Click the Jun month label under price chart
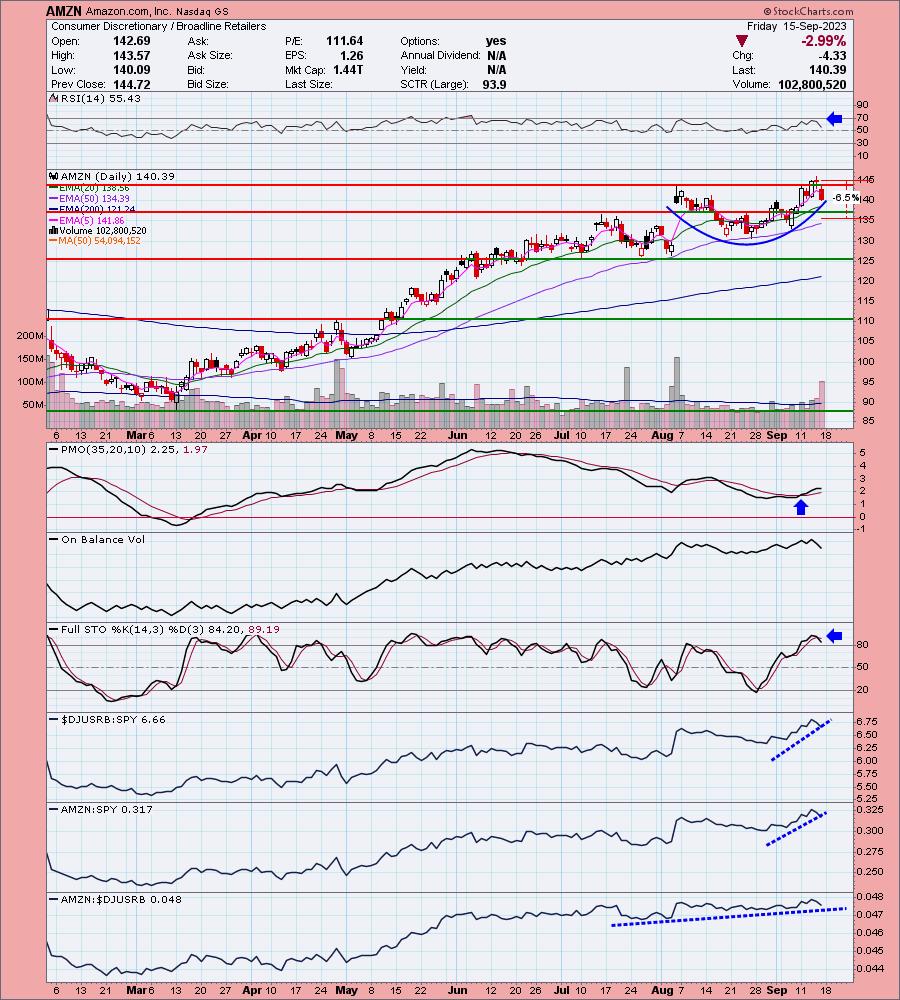The height and width of the screenshot is (1000, 900). coord(457,435)
